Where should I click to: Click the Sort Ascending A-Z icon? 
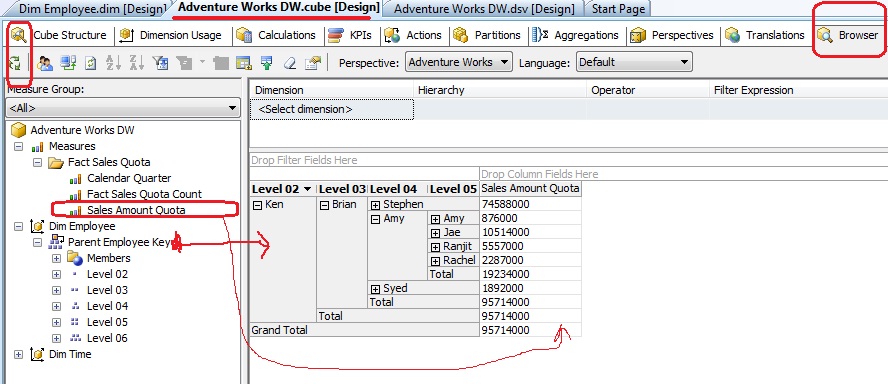click(113, 62)
